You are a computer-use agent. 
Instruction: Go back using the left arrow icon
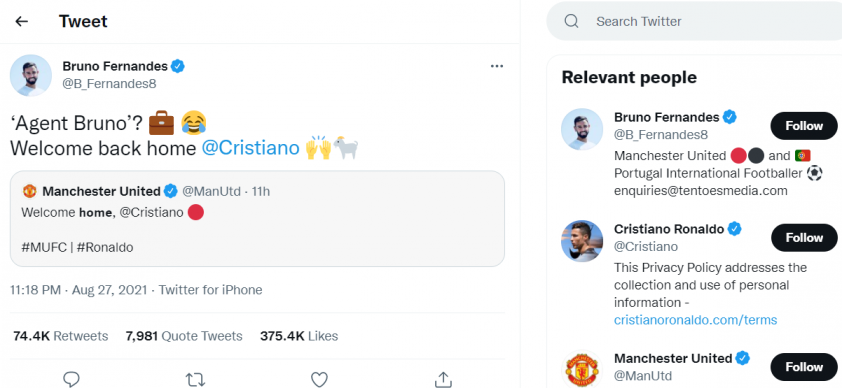21,21
